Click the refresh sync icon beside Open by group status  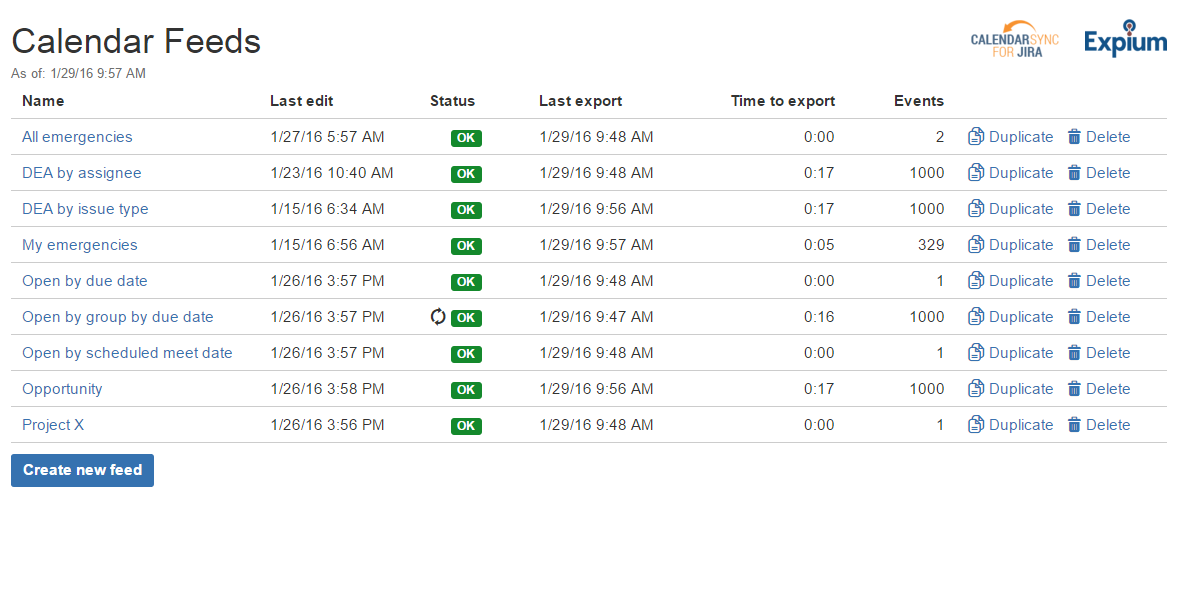438,317
